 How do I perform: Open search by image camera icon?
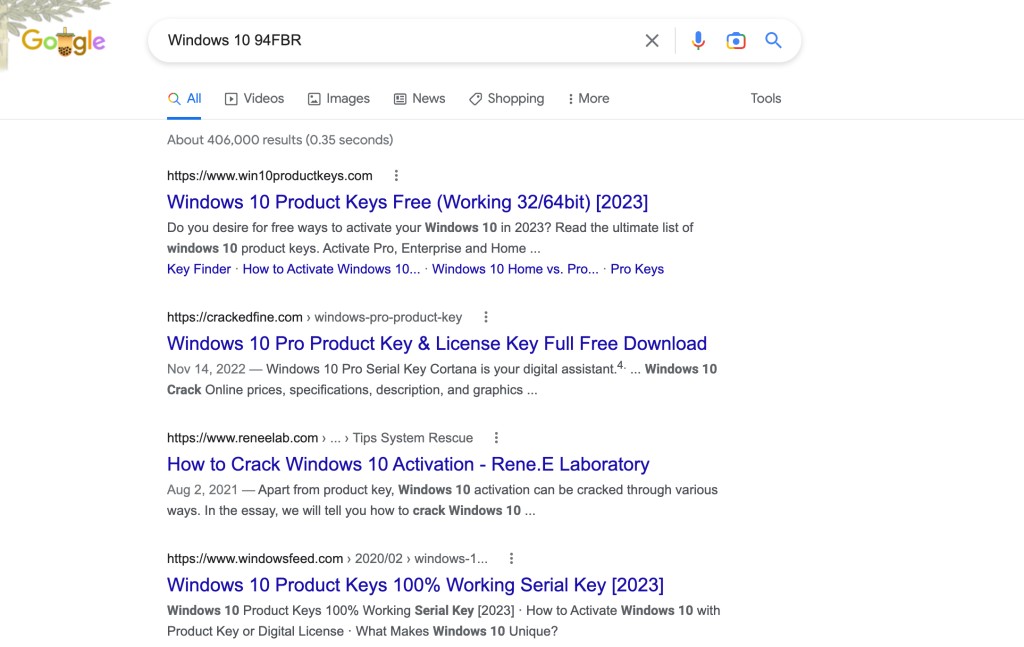click(x=736, y=40)
